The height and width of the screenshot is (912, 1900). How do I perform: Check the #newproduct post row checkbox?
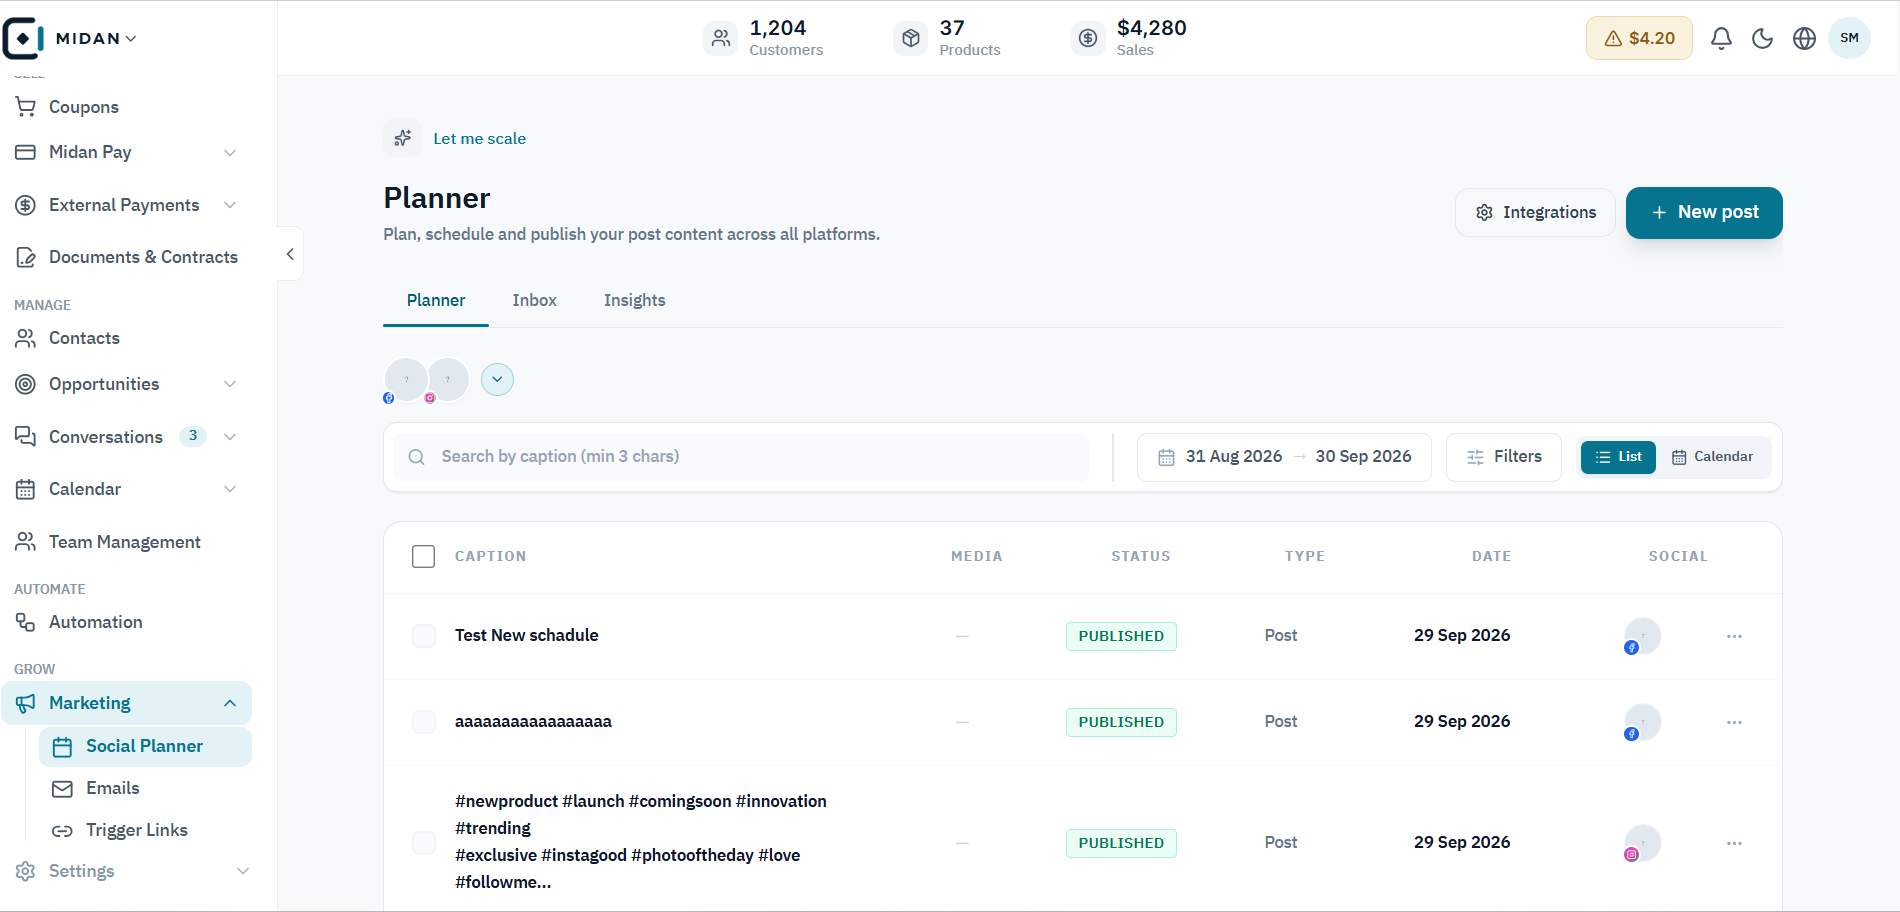424,843
